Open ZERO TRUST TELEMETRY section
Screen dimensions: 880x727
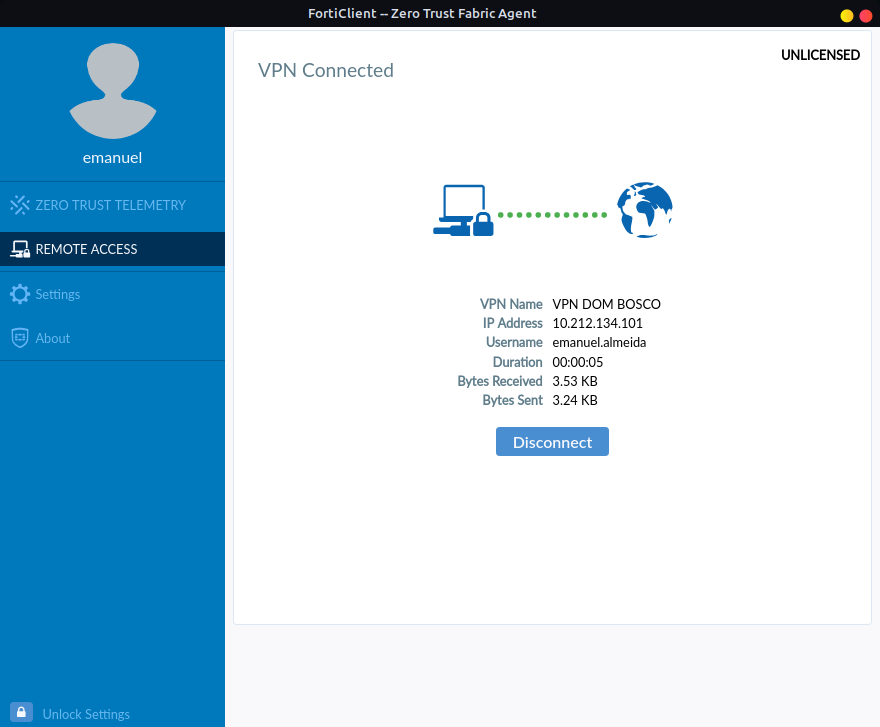click(112, 205)
